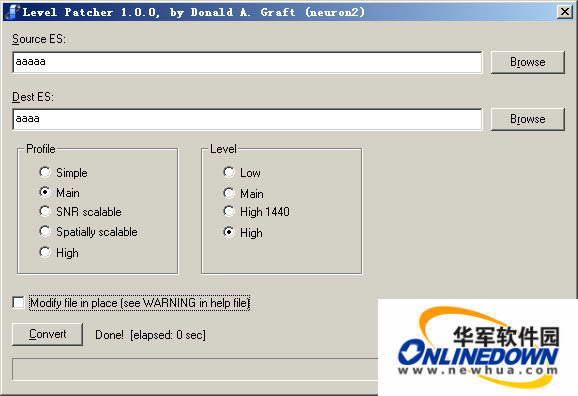Browse for the Source ES file
Screen dimensions: 578x396
coord(527,62)
